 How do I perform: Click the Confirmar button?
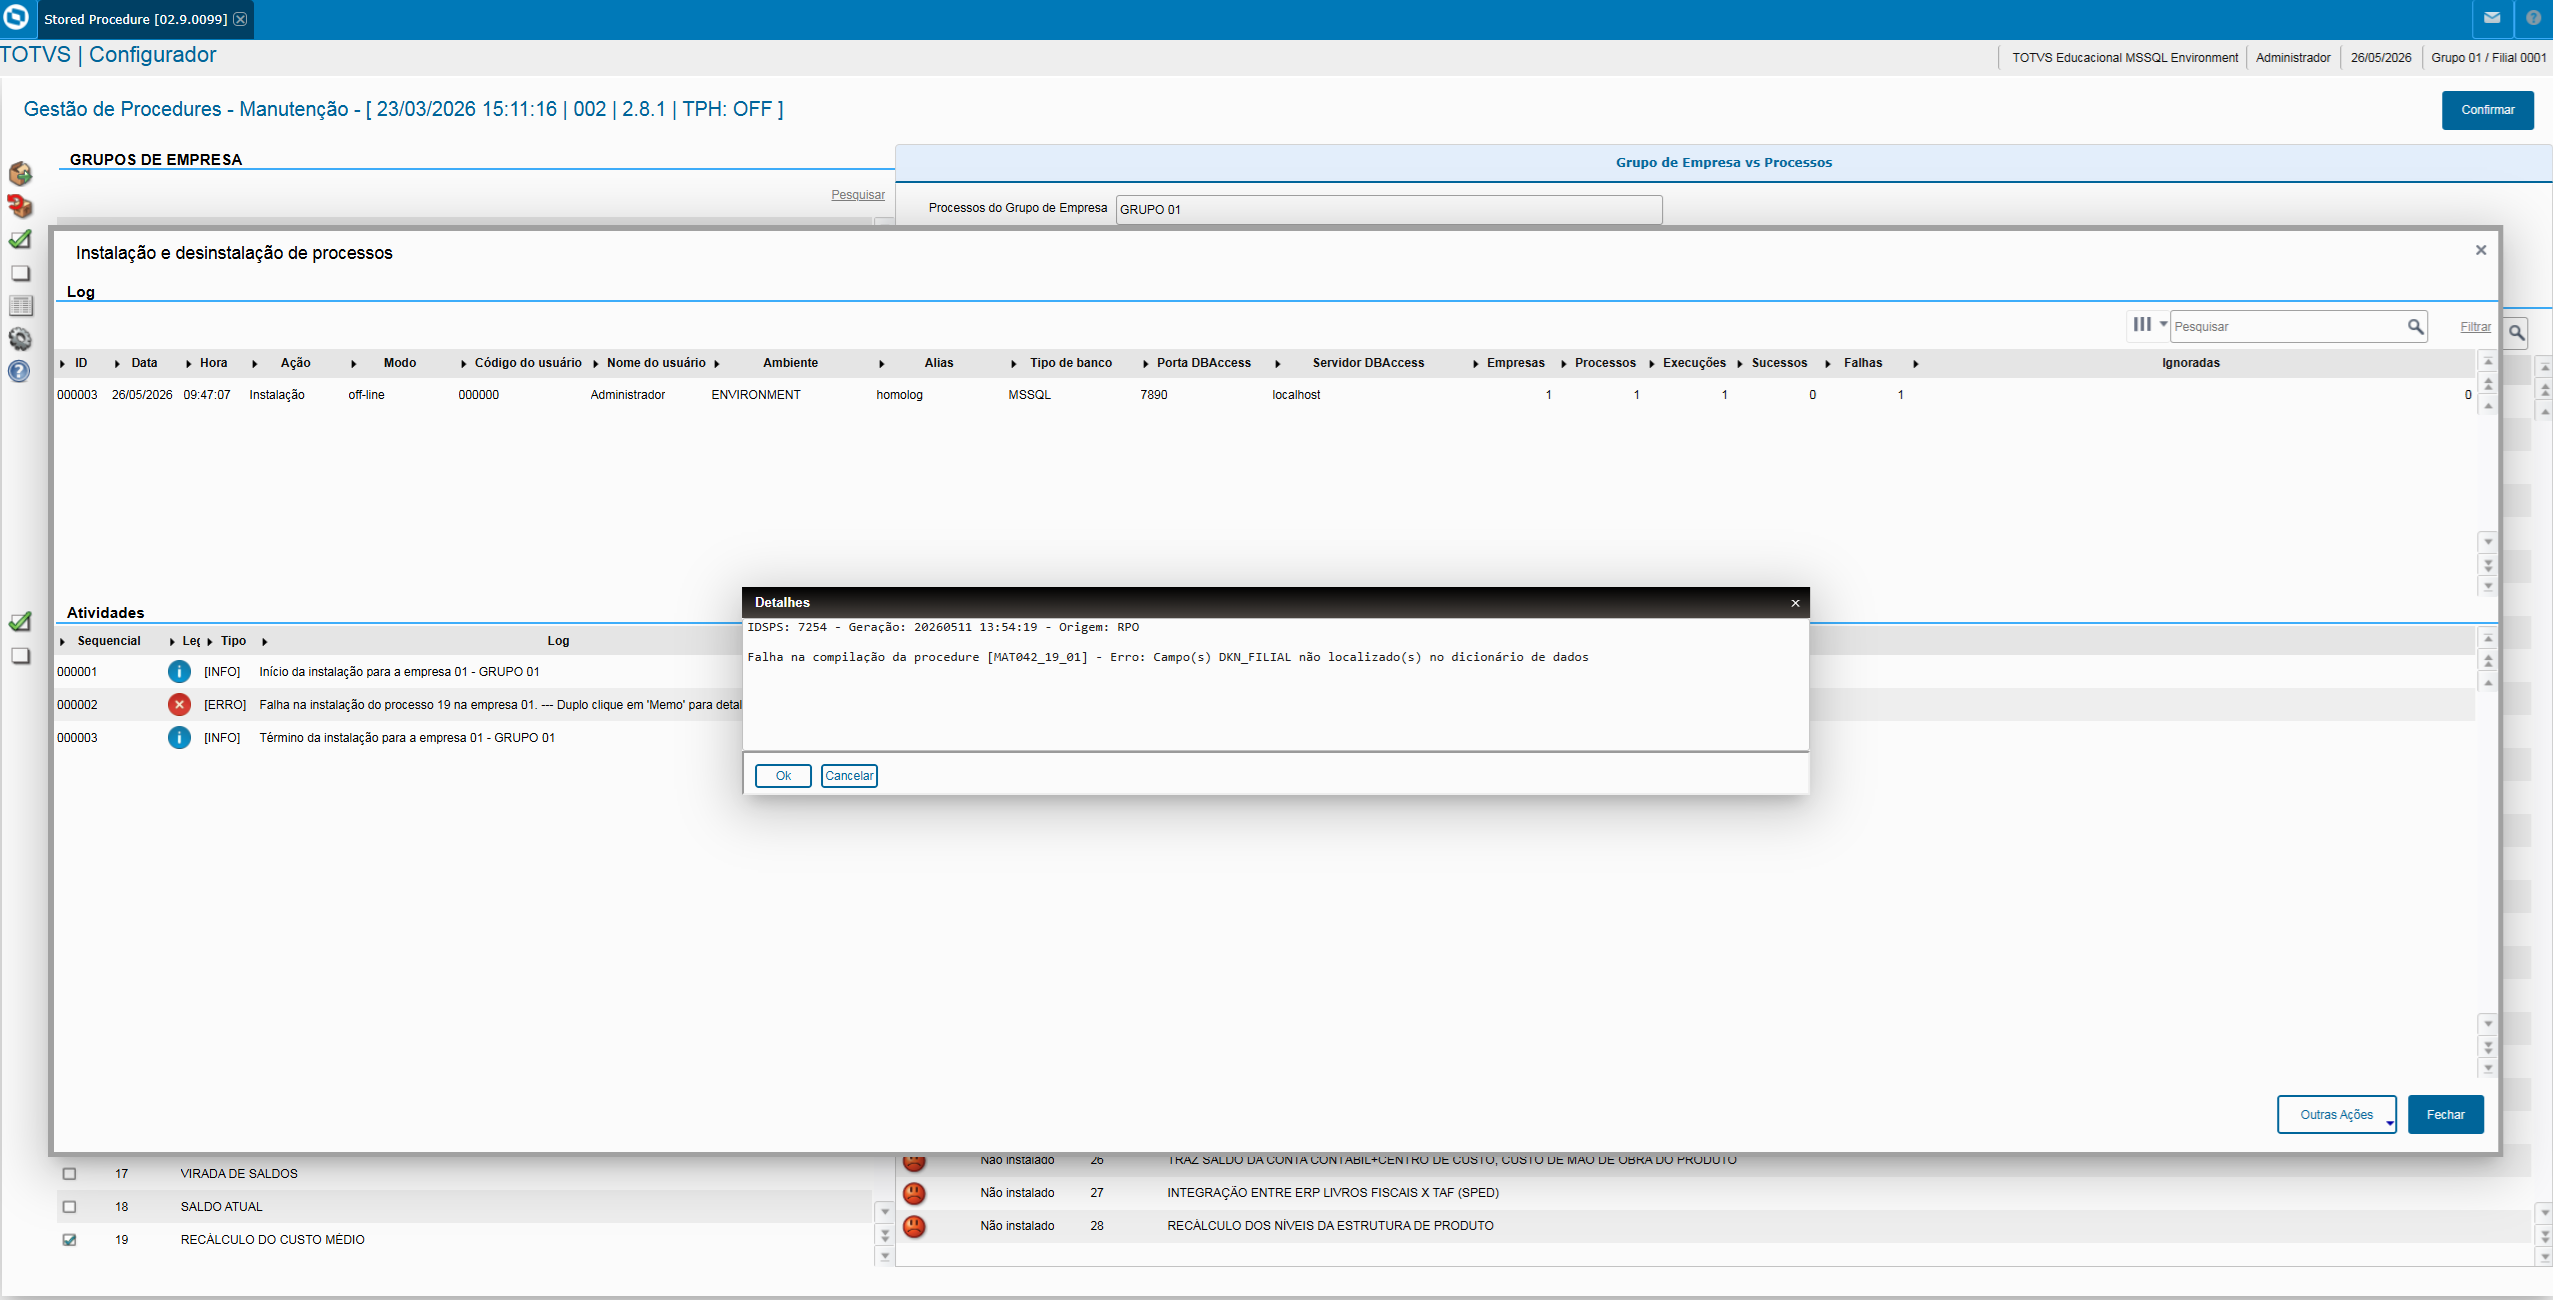click(x=2487, y=110)
